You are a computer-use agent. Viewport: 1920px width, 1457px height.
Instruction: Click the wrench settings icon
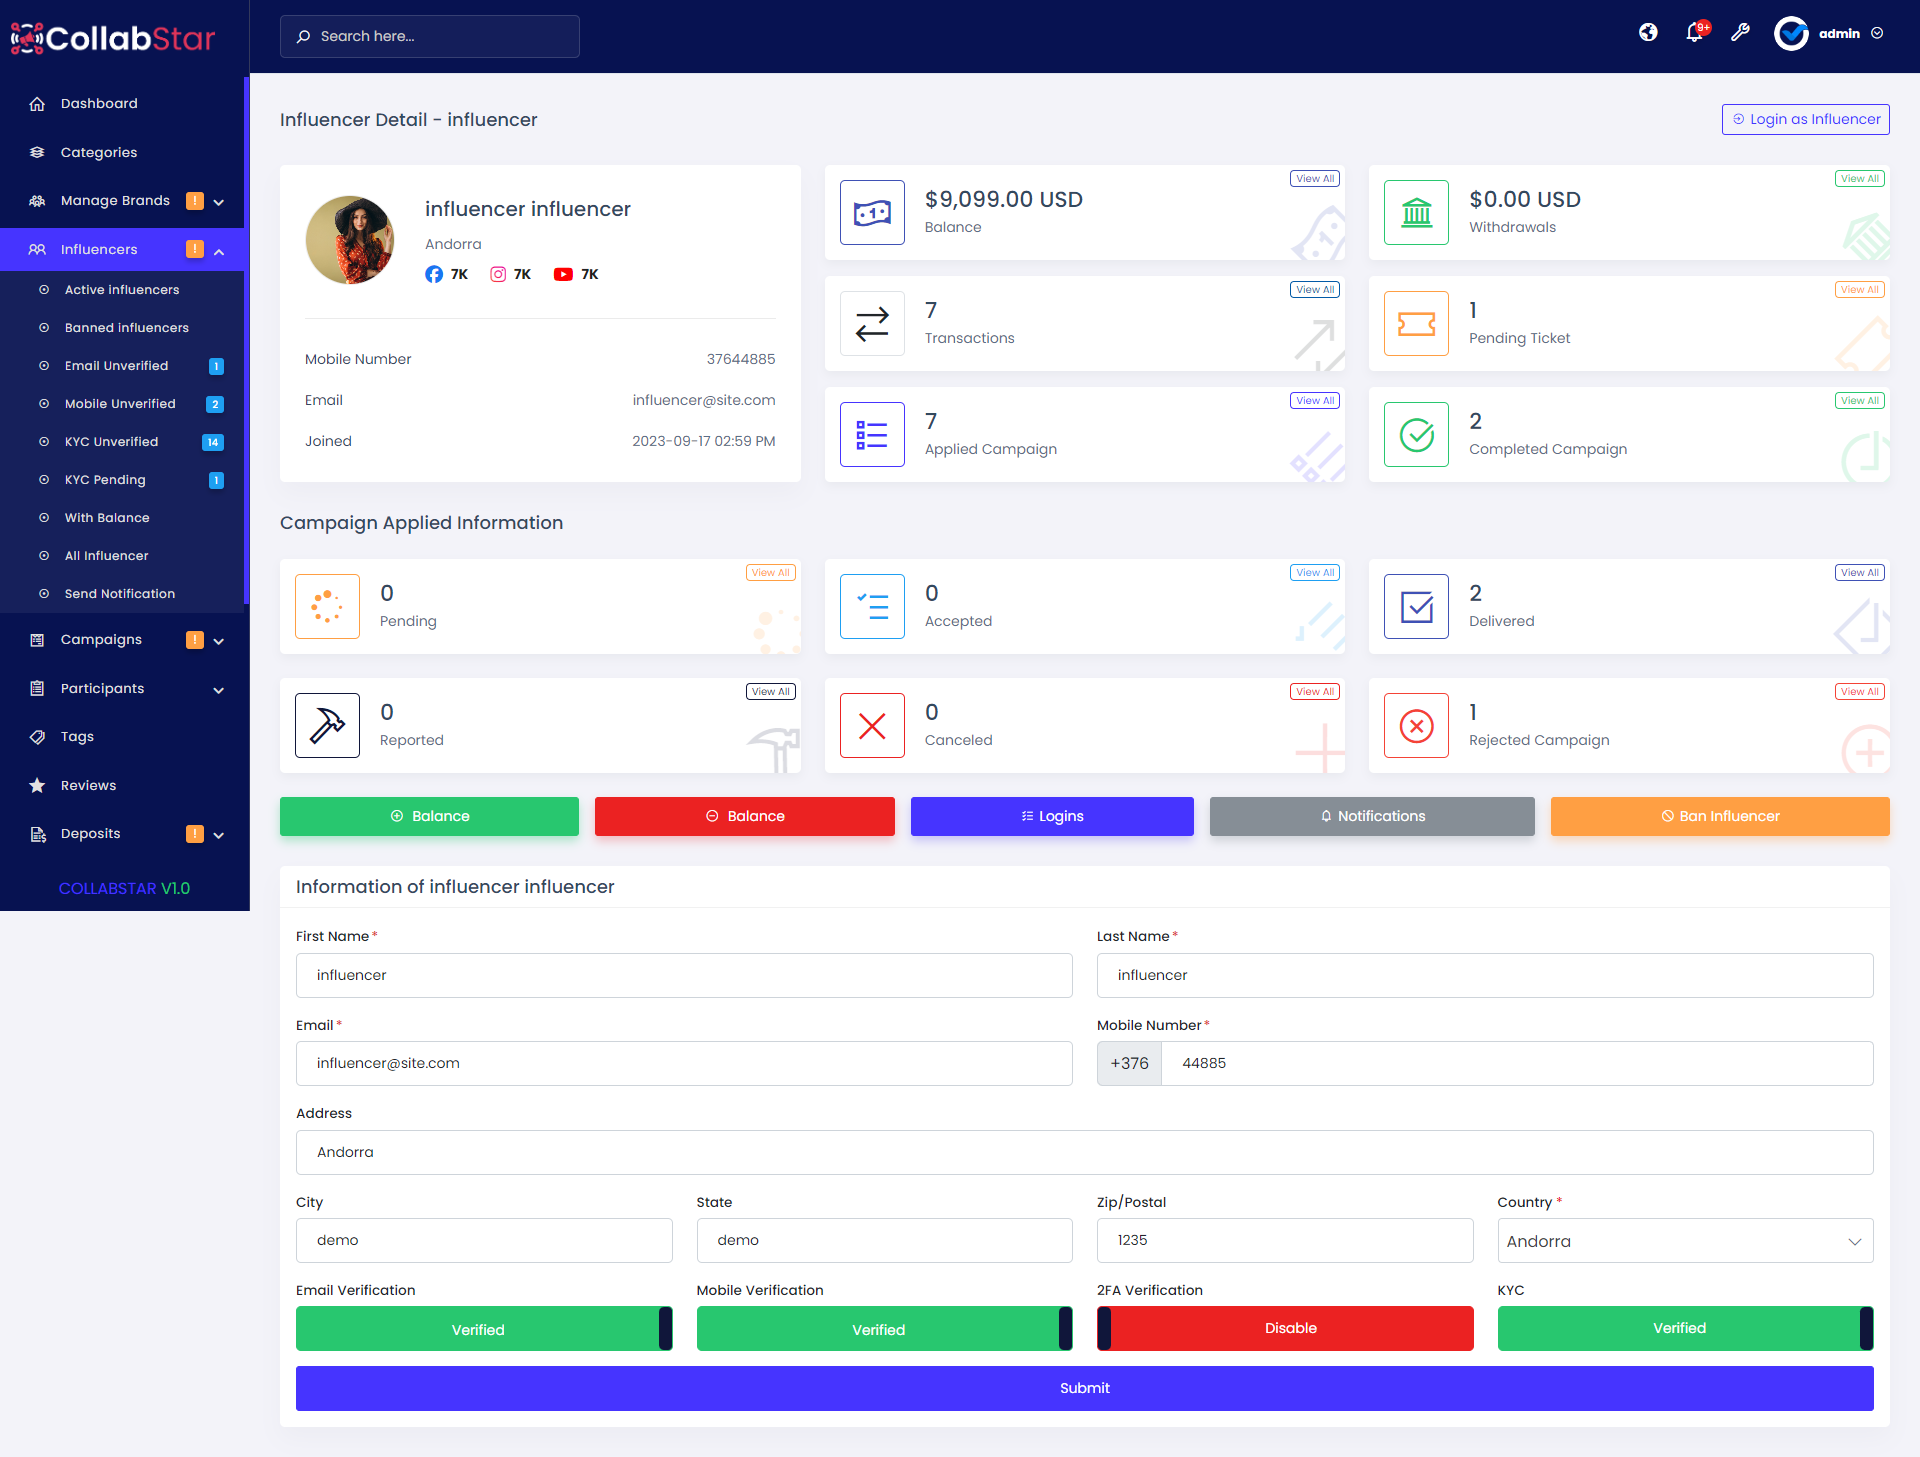pos(1740,33)
